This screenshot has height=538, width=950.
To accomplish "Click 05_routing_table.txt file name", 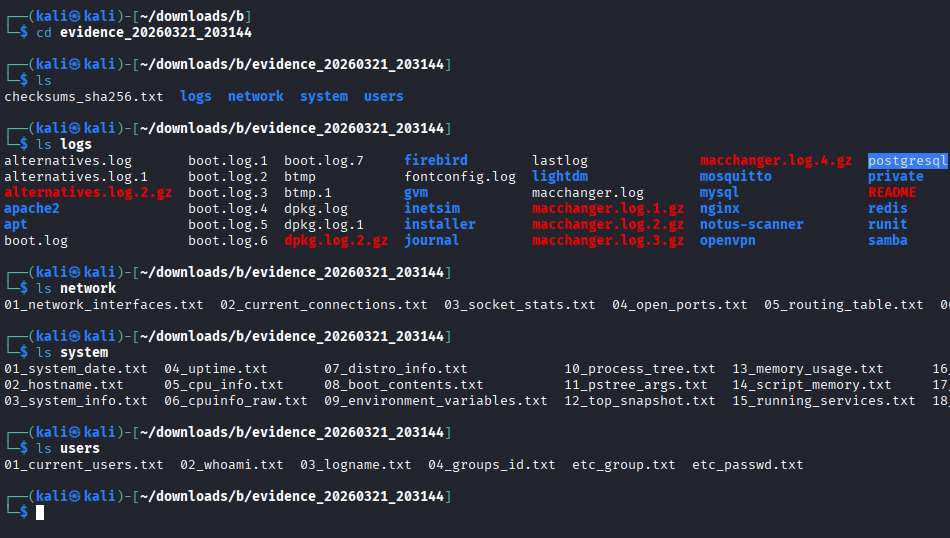I will click(844, 305).
